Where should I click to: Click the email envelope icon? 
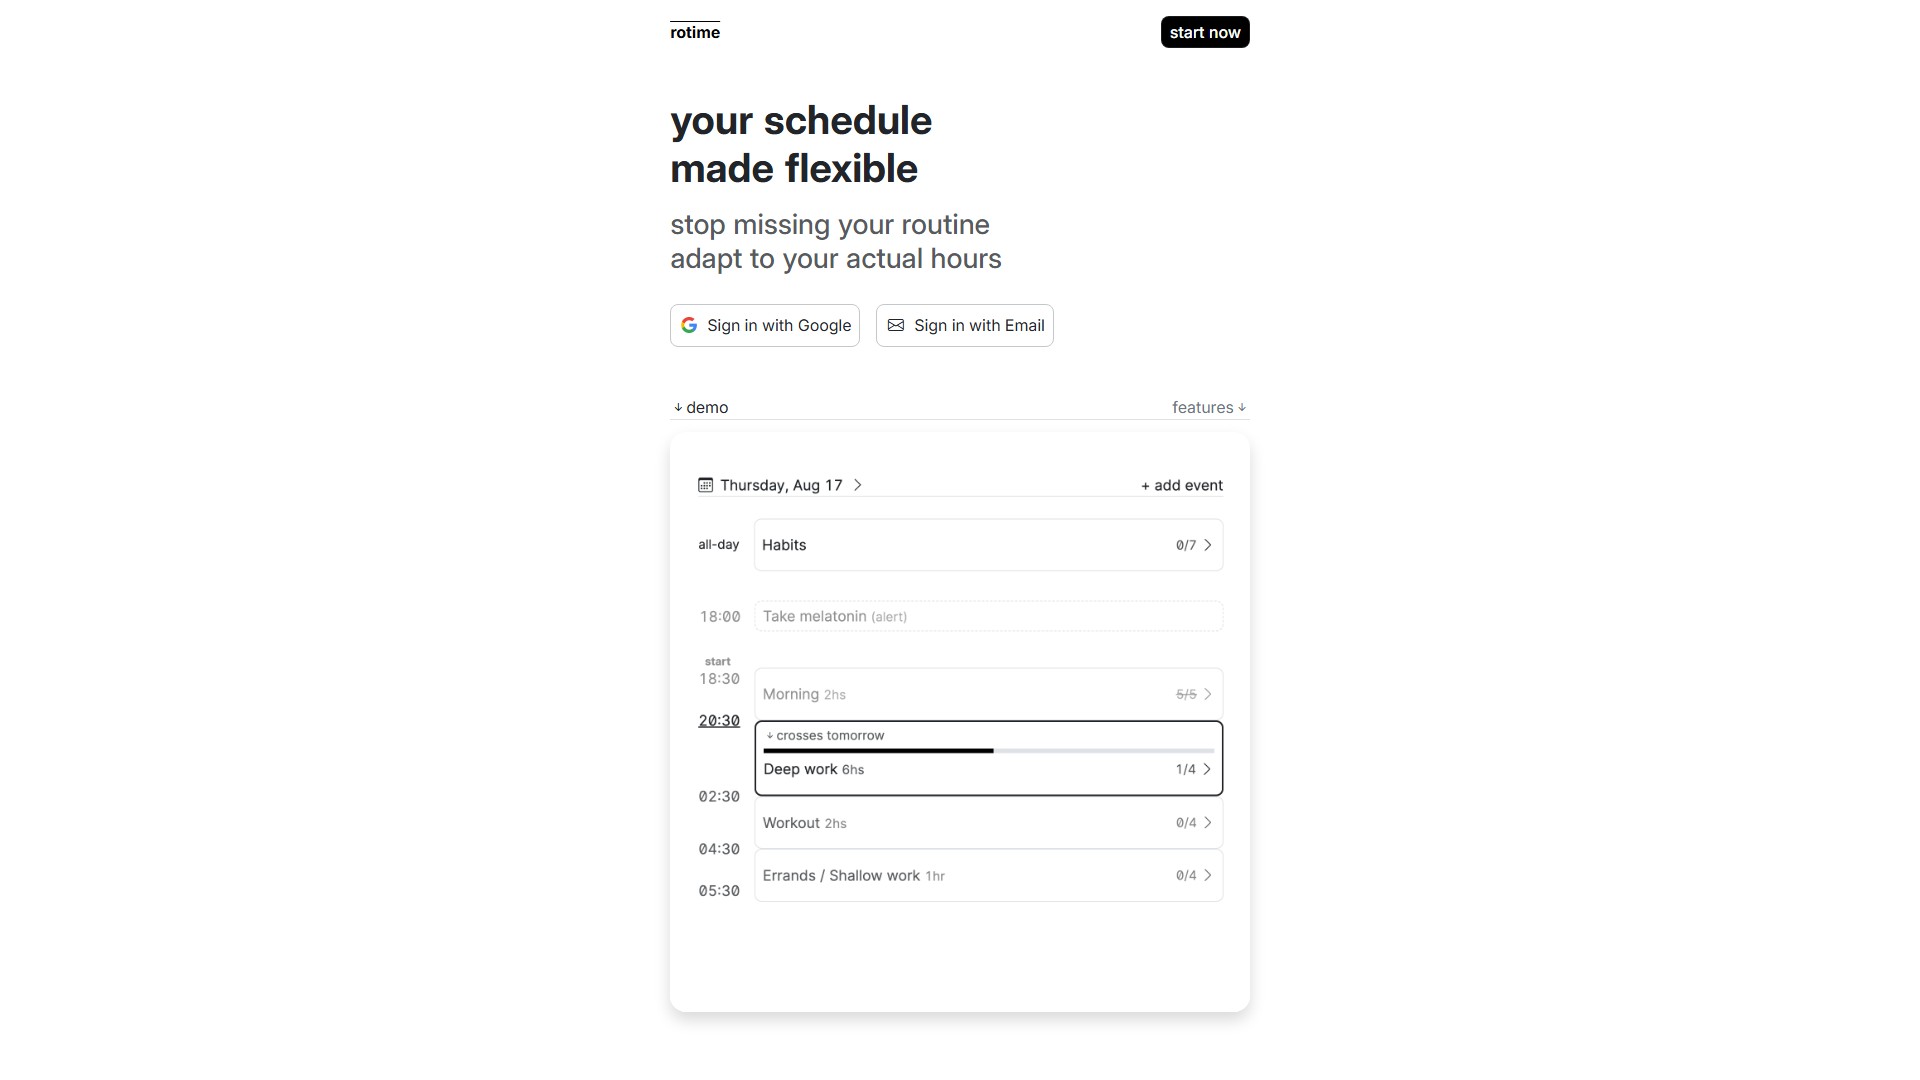(x=896, y=325)
